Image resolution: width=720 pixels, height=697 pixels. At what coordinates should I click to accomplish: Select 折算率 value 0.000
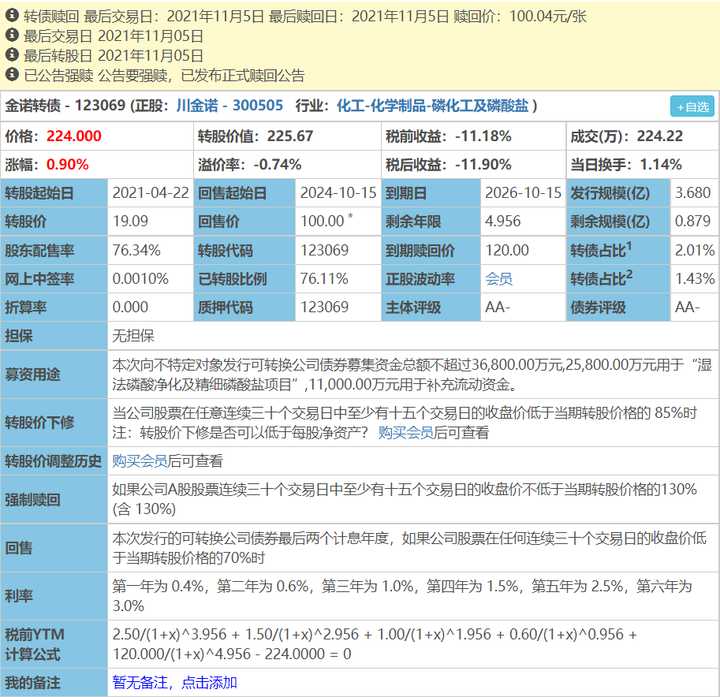tap(130, 307)
